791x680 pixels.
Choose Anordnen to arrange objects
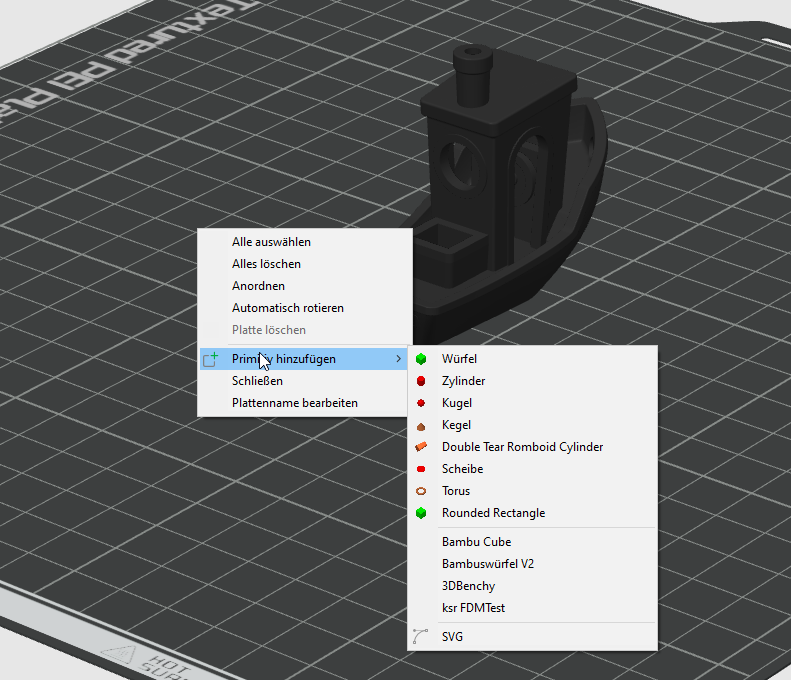pos(258,286)
